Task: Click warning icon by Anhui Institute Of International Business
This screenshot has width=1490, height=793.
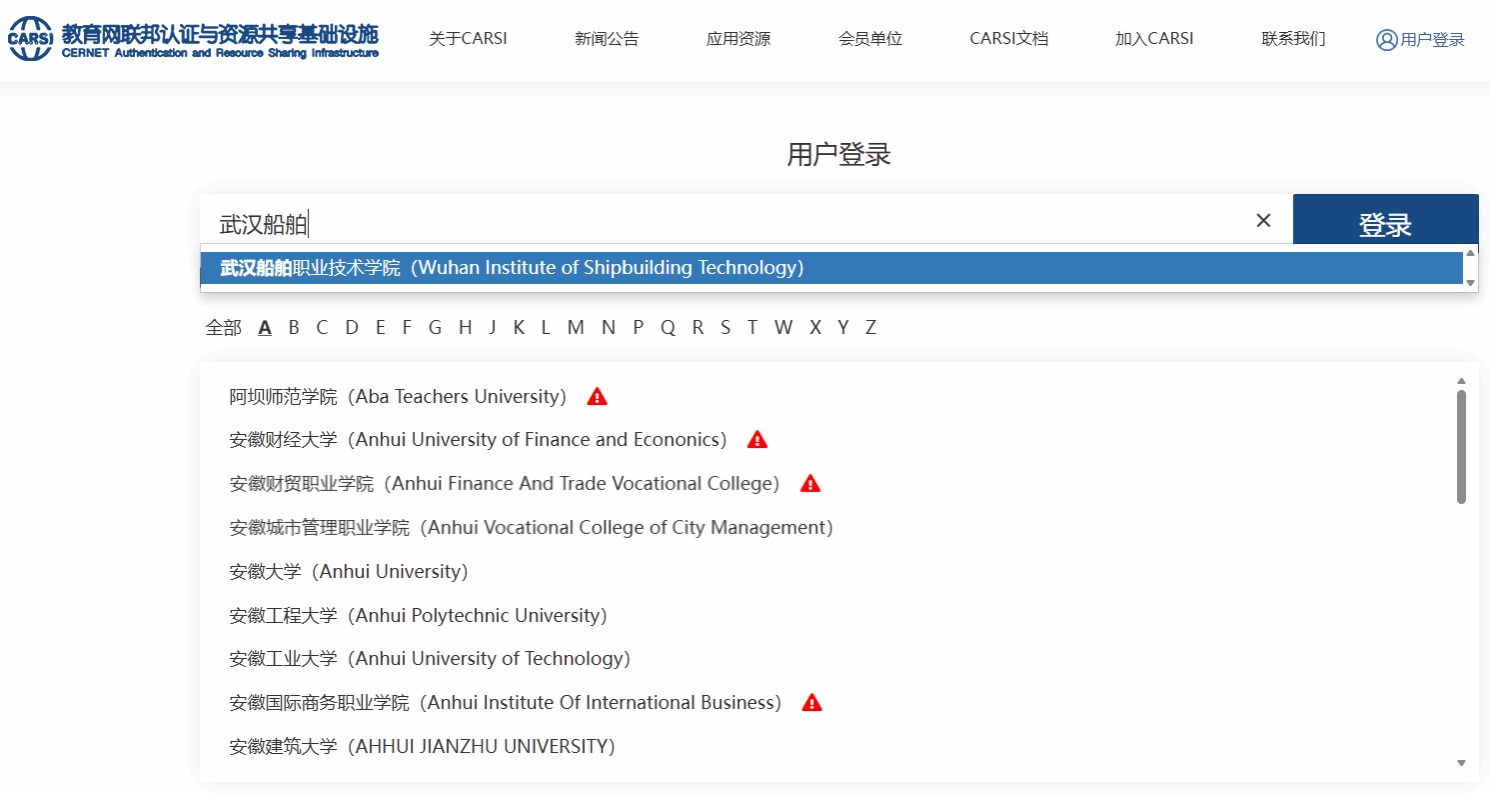Action: coord(812,703)
